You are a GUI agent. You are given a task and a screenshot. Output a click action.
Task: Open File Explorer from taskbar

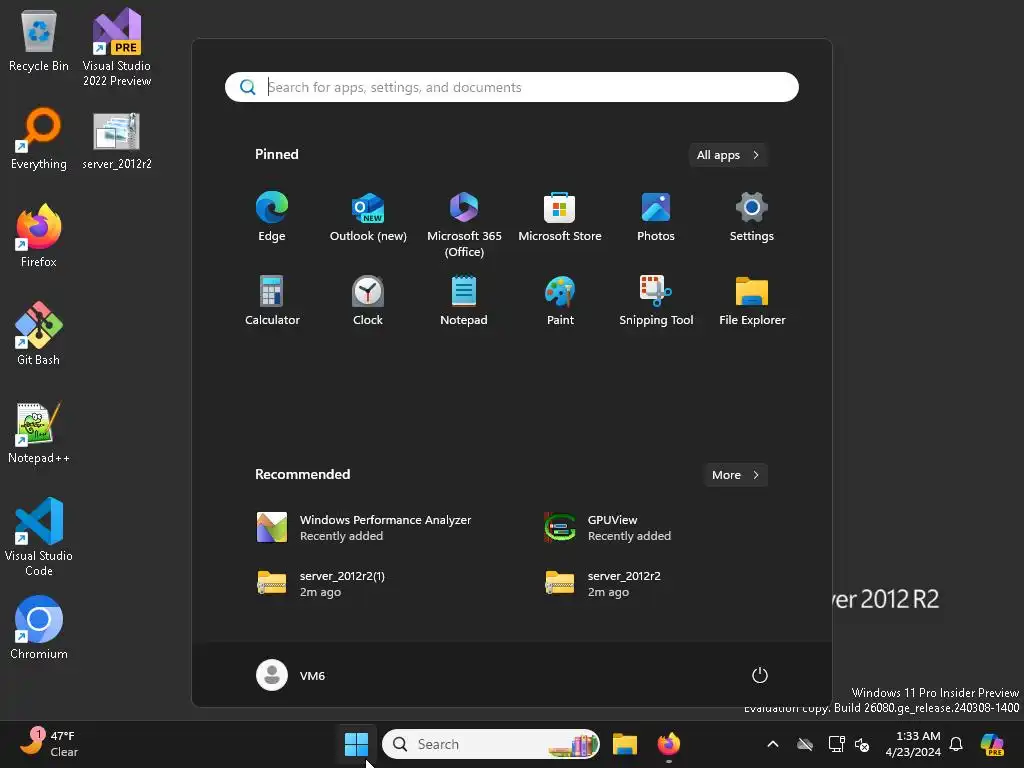tap(625, 744)
